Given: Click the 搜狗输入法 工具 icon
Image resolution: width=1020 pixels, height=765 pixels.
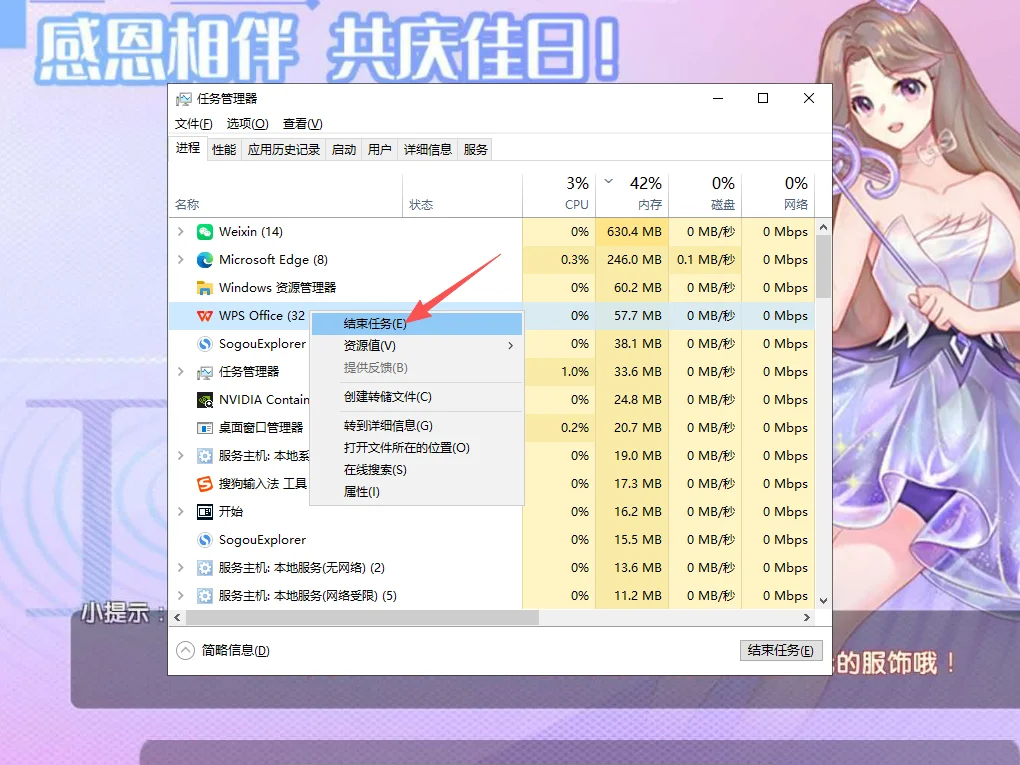Looking at the screenshot, I should pyautogui.click(x=205, y=484).
